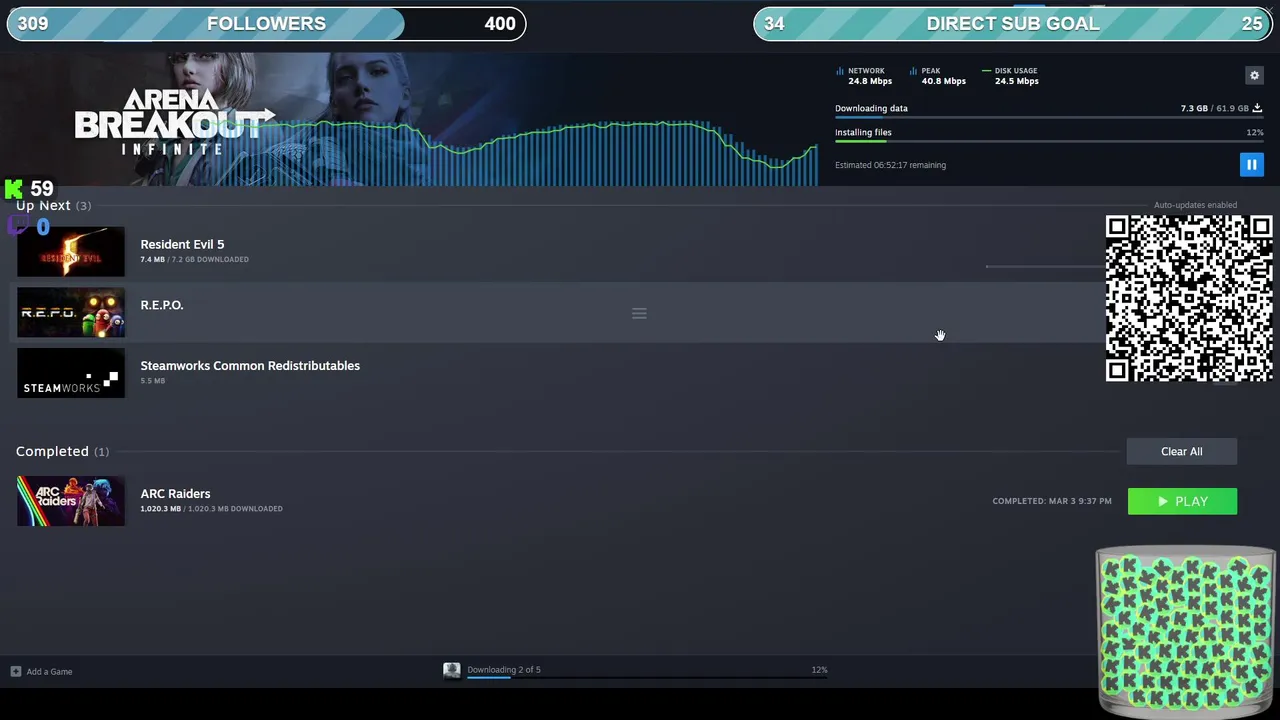Click the Downloading data progress bar

coord(1048,118)
